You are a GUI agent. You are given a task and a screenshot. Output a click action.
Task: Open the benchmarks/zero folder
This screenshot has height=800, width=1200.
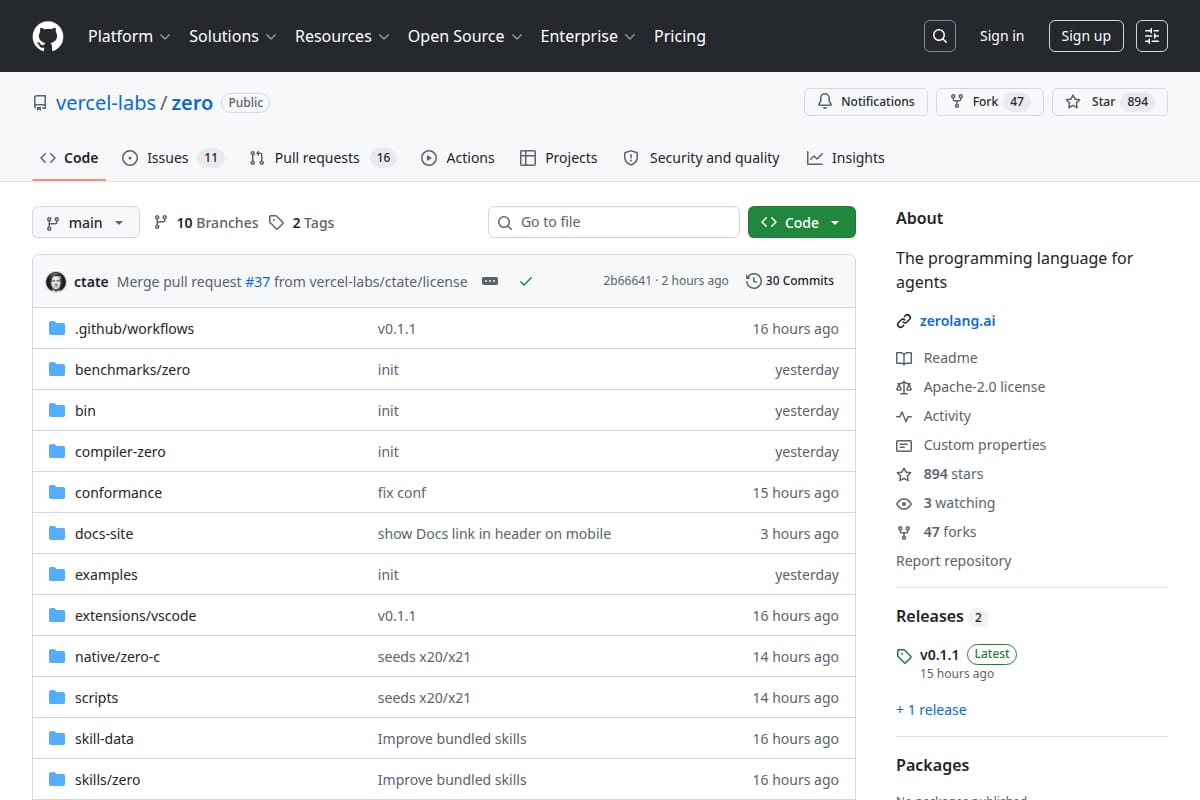pyautogui.click(x=132, y=370)
